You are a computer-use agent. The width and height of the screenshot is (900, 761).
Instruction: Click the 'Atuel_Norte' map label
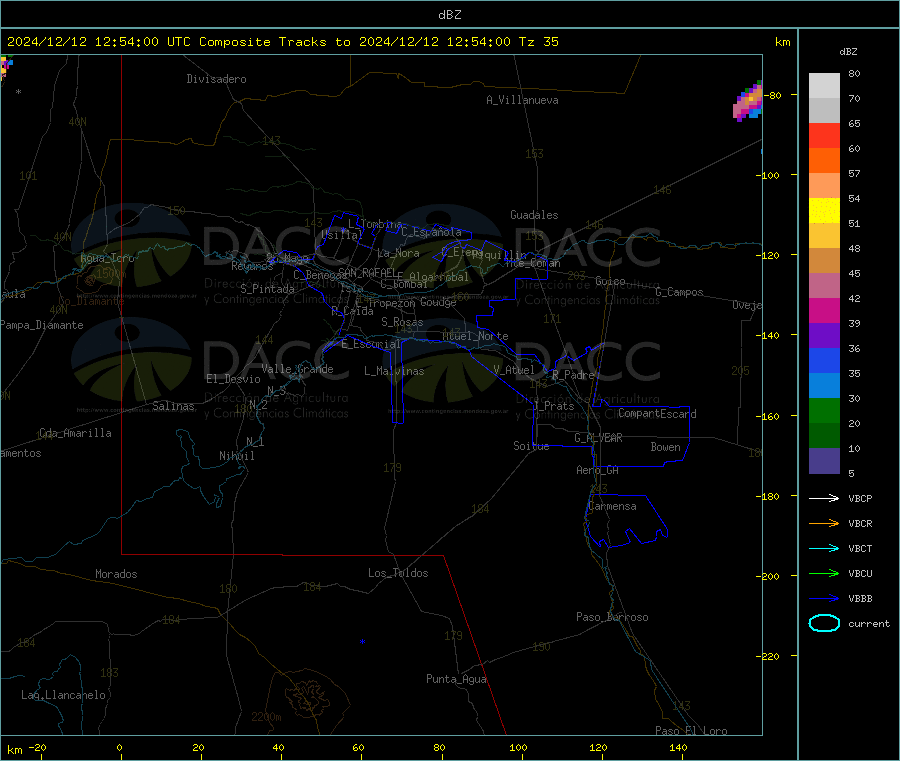pyautogui.click(x=475, y=336)
